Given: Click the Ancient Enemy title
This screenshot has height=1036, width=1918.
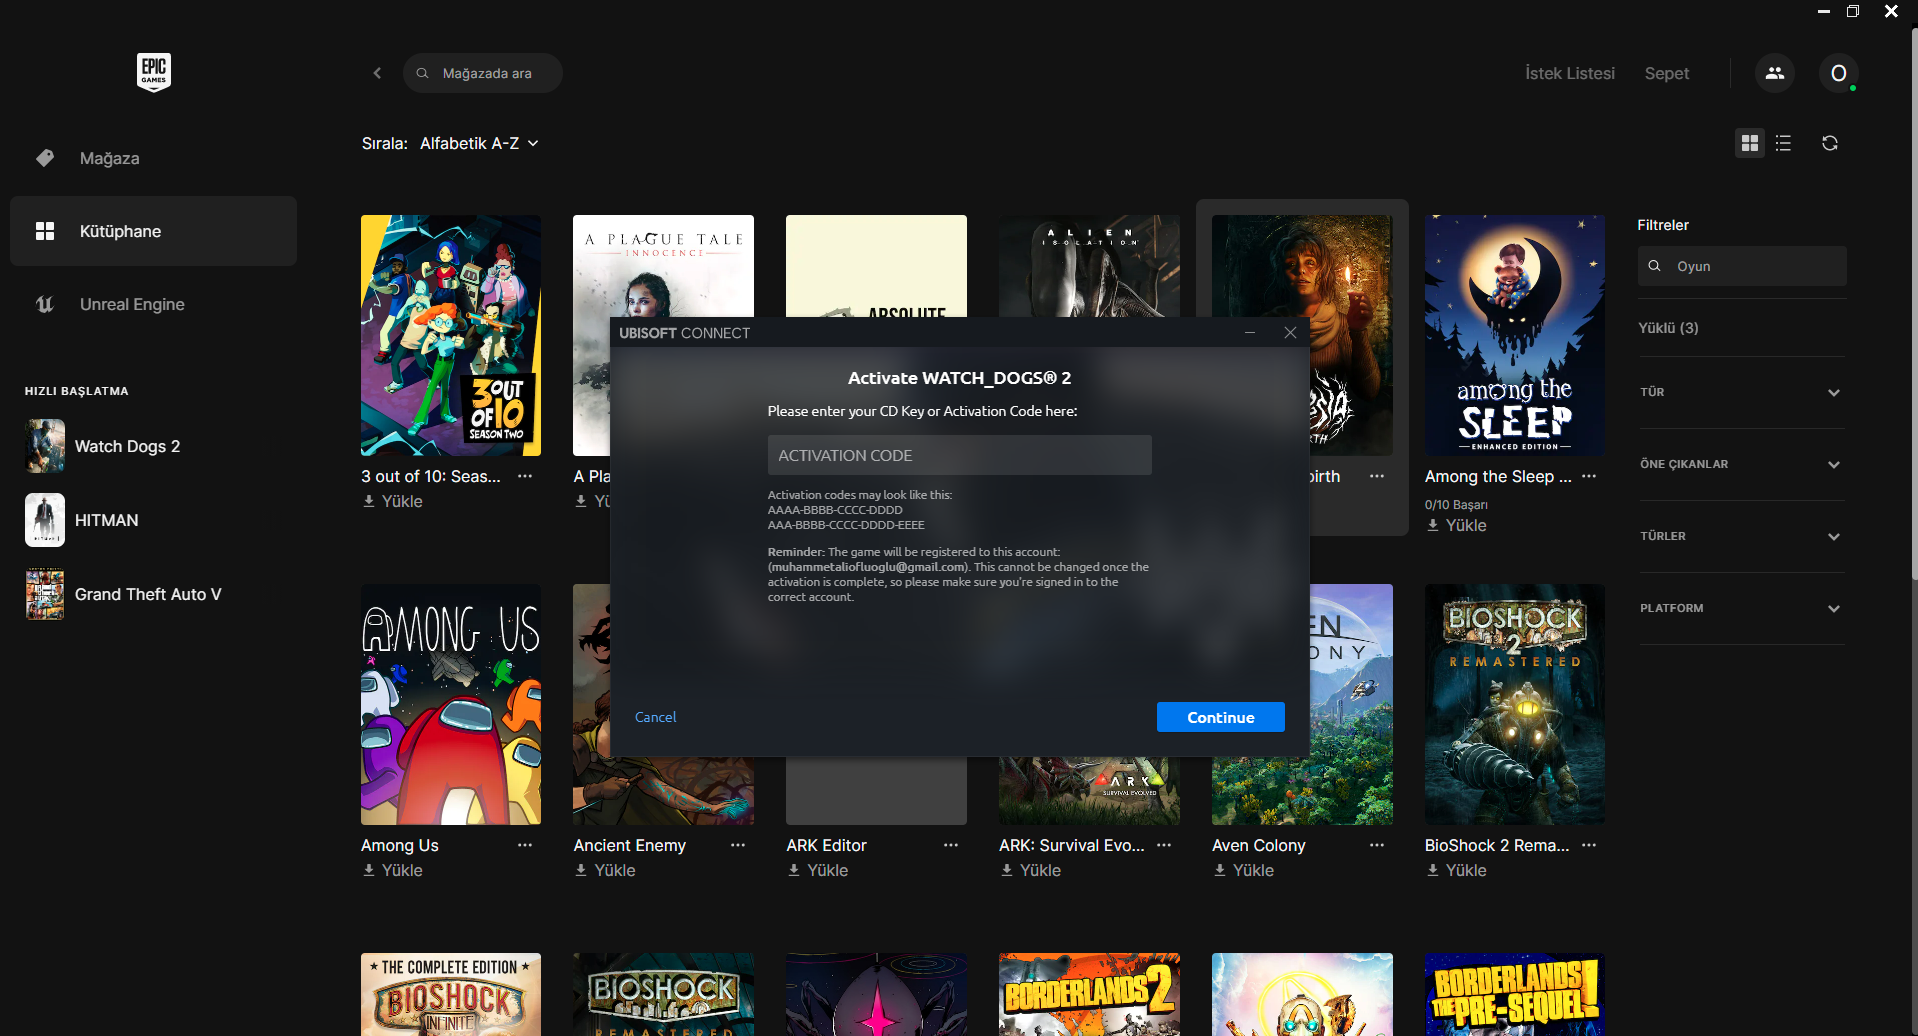Looking at the screenshot, I should pyautogui.click(x=630, y=845).
